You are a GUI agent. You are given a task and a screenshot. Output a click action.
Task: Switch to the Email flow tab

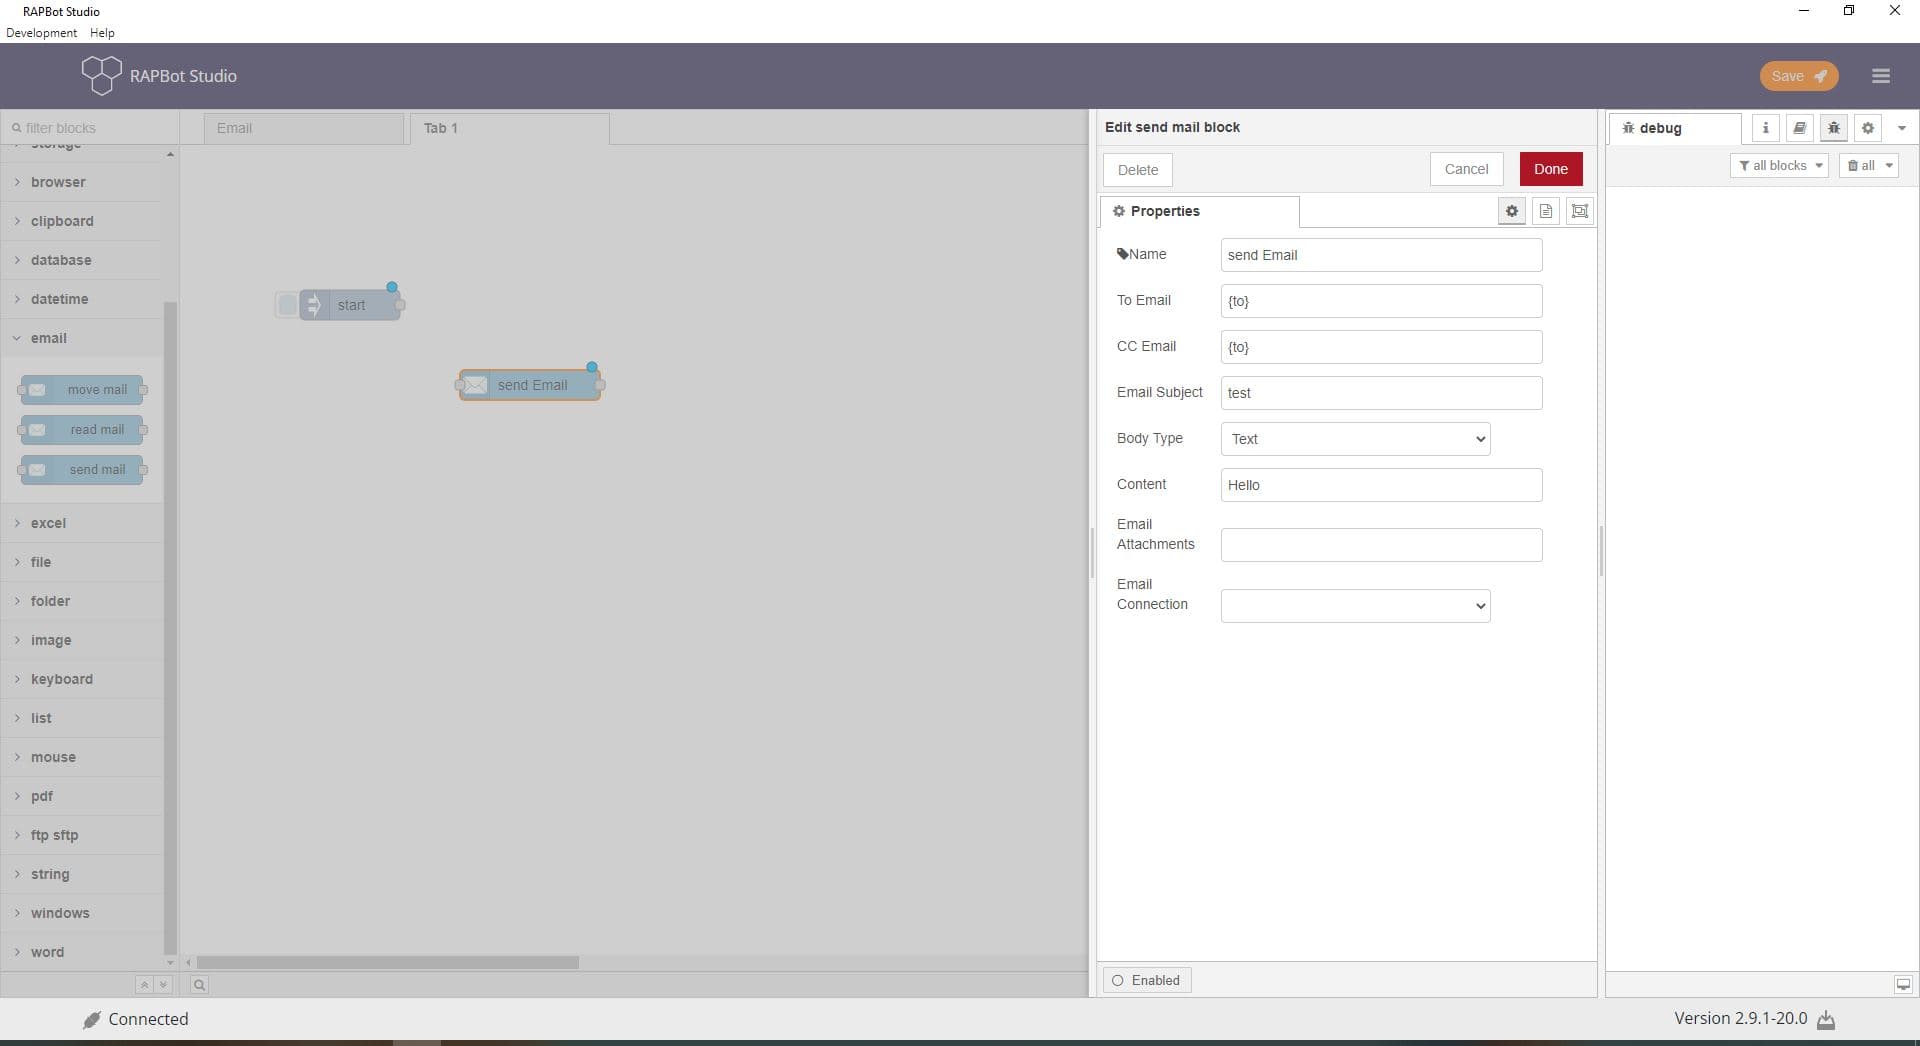coord(304,128)
